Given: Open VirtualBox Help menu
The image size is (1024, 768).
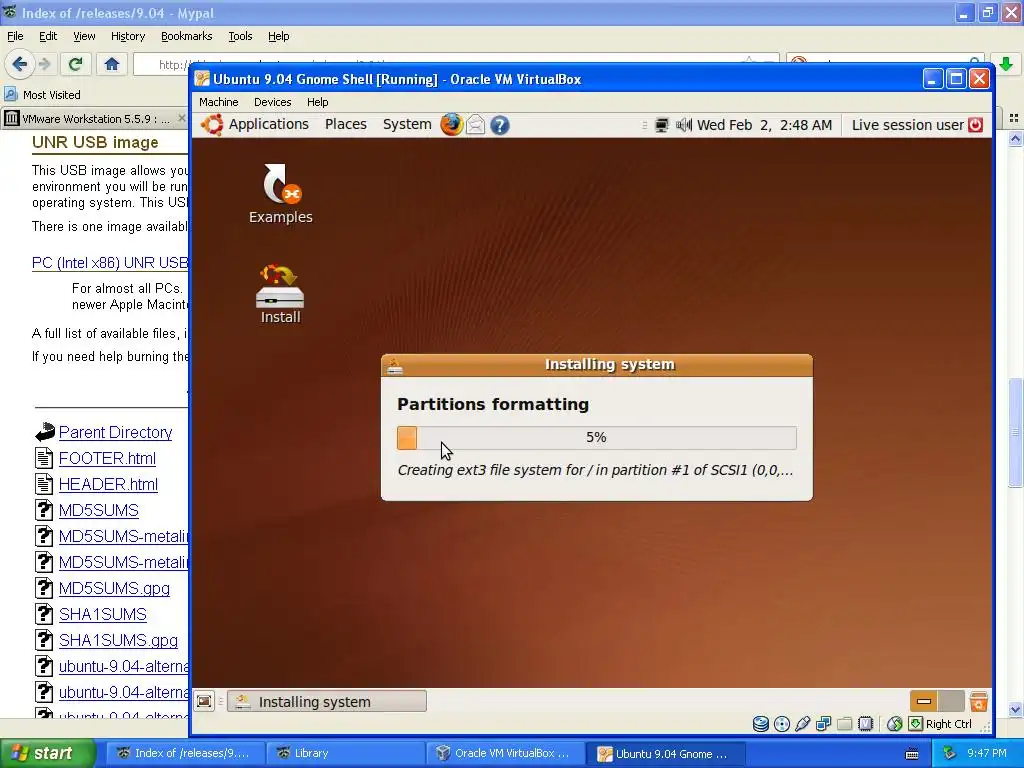Looking at the screenshot, I should (x=317, y=102).
